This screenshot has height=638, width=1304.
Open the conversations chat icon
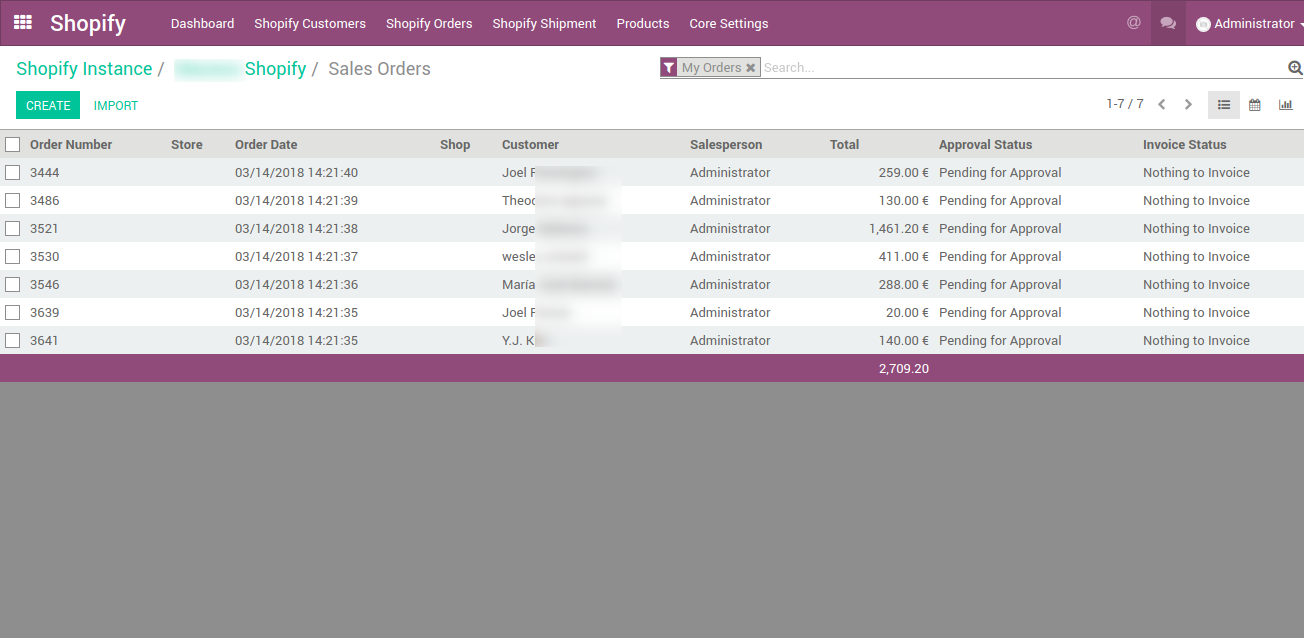[1168, 23]
